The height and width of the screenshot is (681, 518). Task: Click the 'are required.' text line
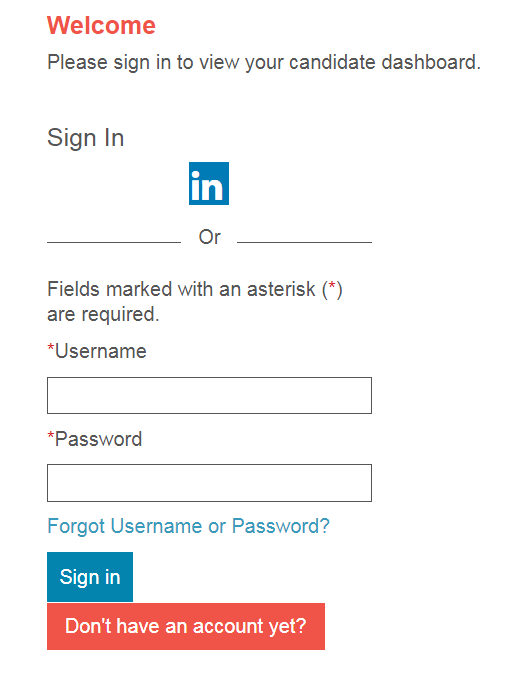[x=103, y=314]
